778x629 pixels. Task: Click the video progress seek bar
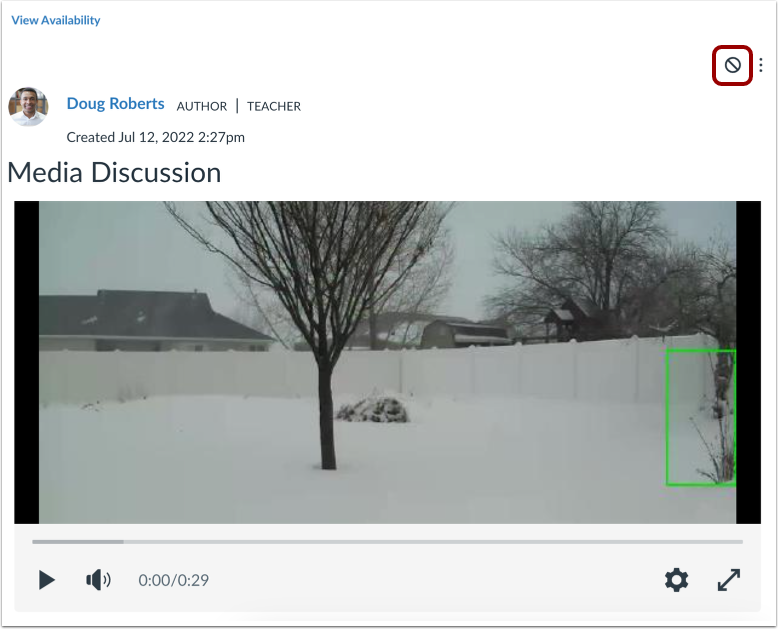(388, 542)
